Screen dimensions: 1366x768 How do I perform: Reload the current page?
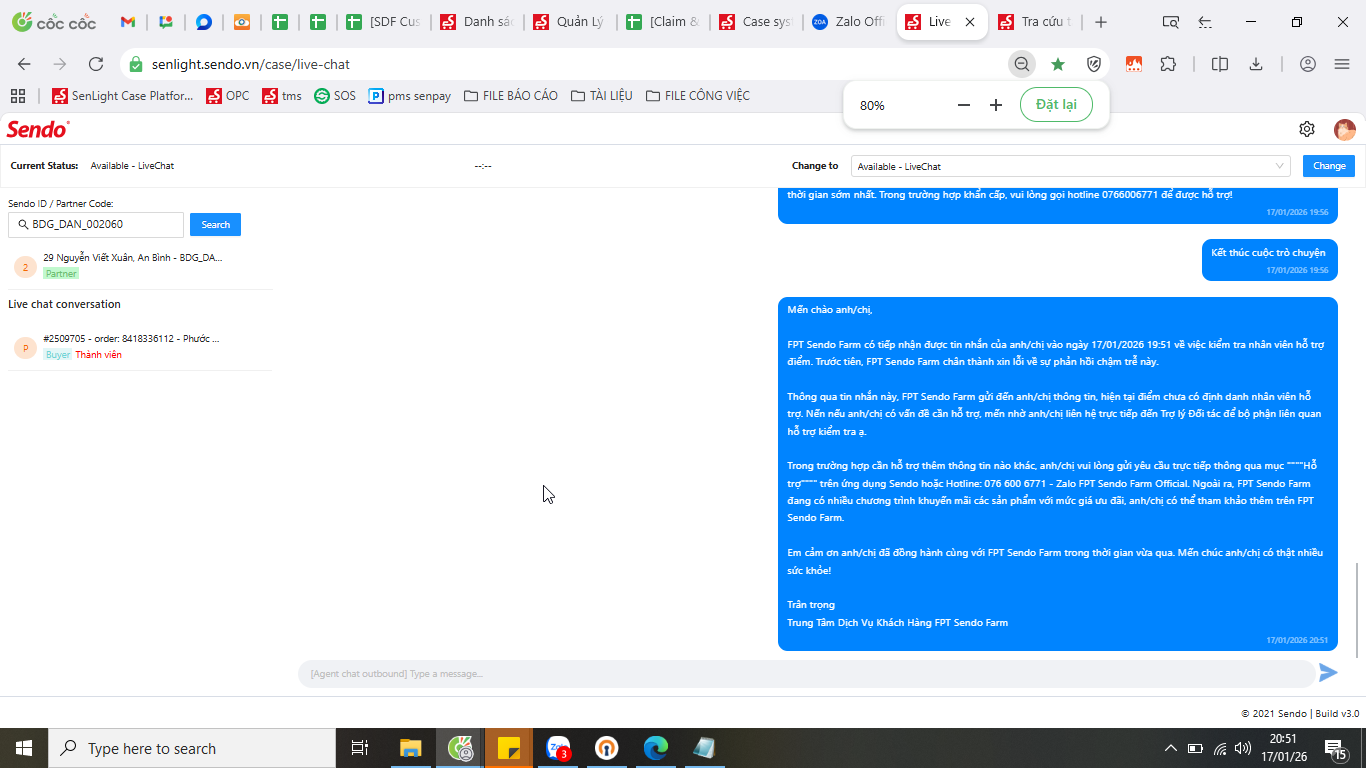click(x=96, y=64)
